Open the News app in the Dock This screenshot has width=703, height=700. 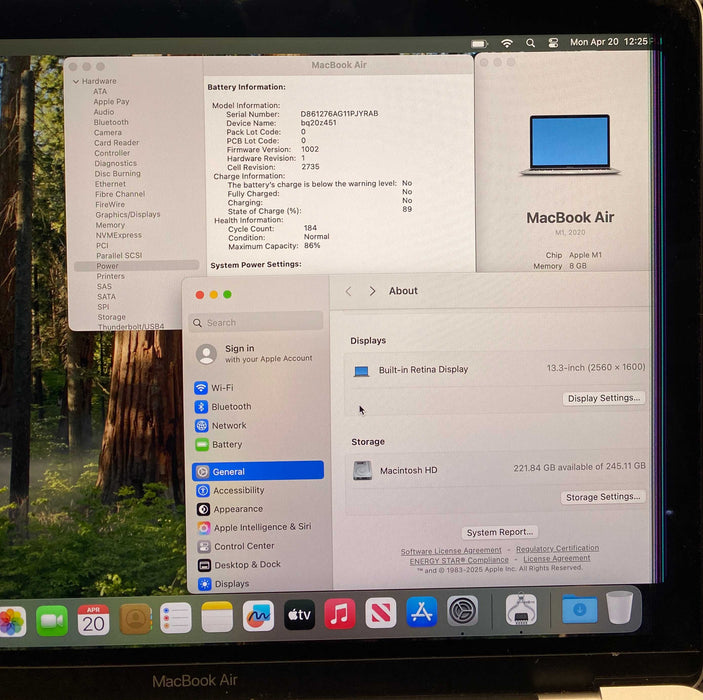[x=381, y=612]
